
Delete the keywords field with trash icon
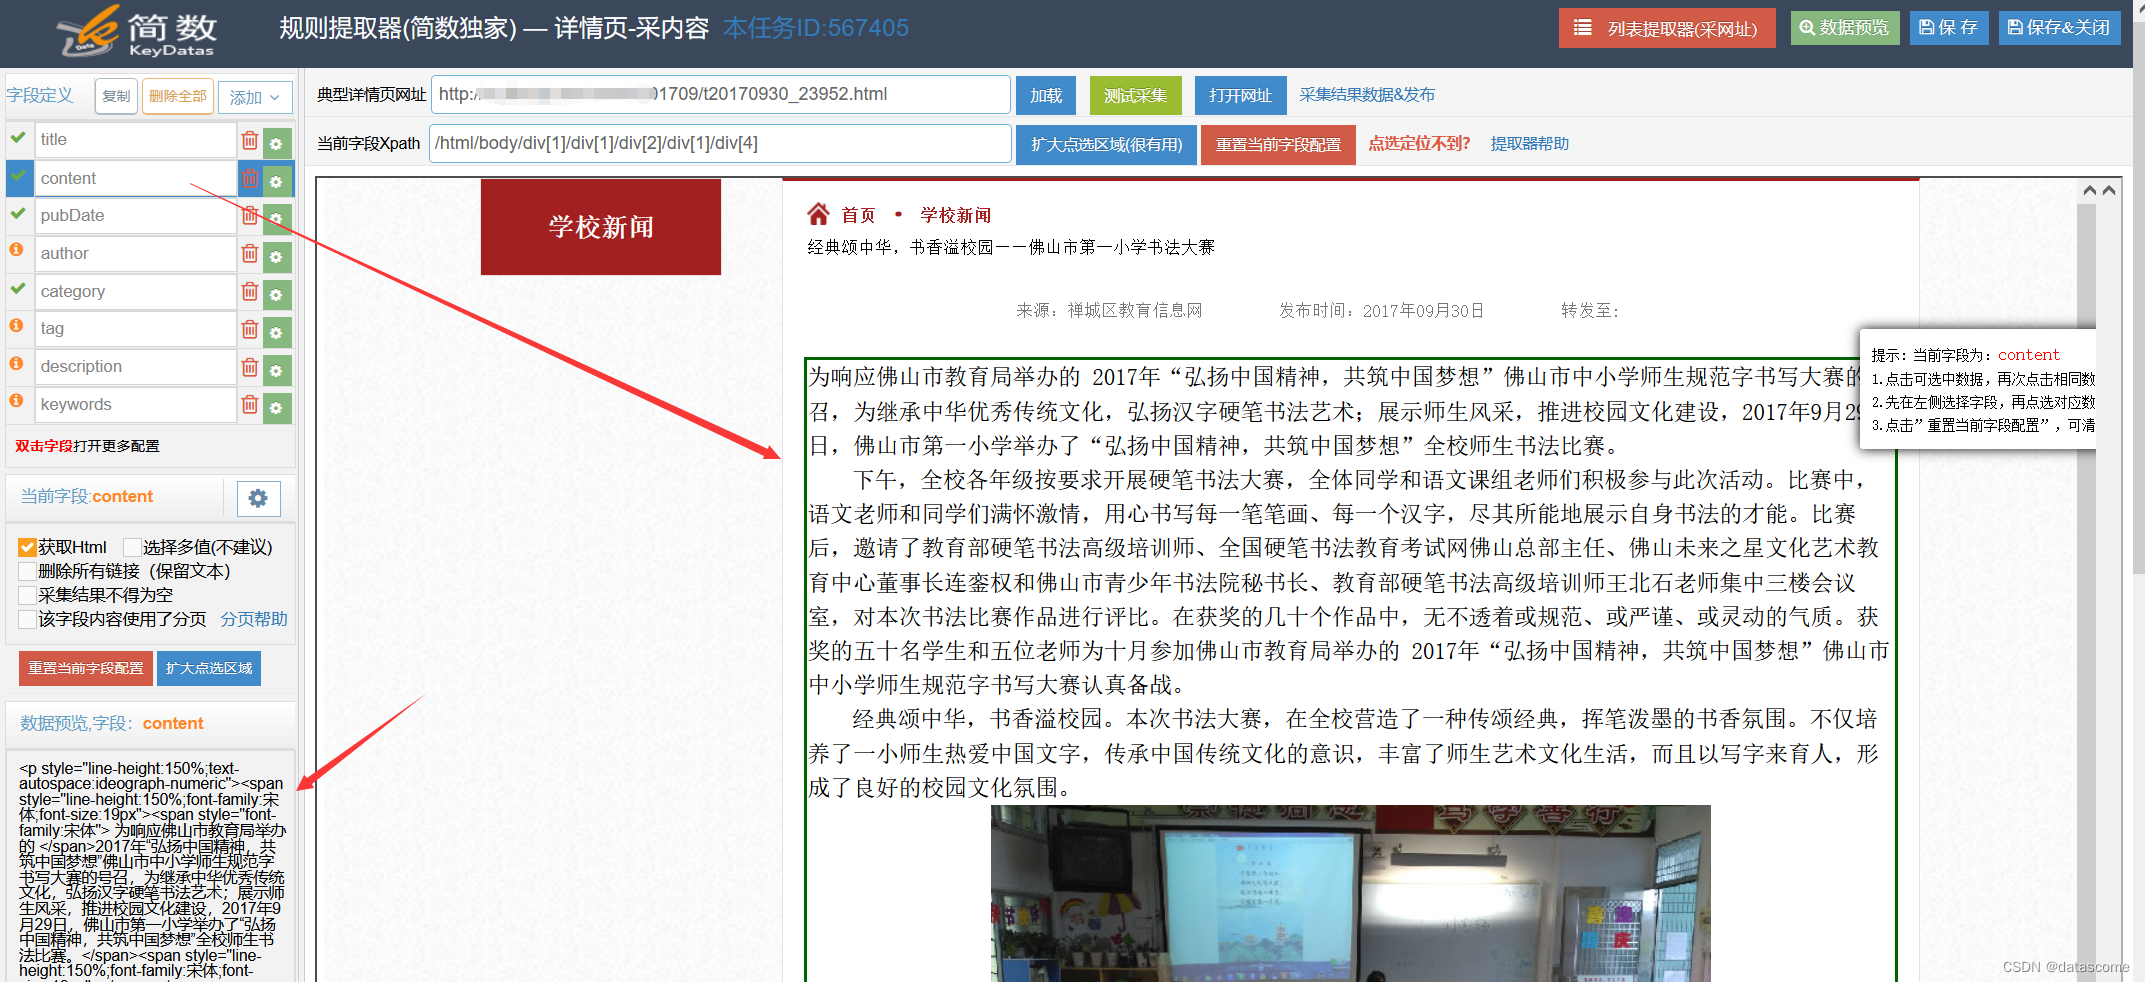(x=249, y=405)
